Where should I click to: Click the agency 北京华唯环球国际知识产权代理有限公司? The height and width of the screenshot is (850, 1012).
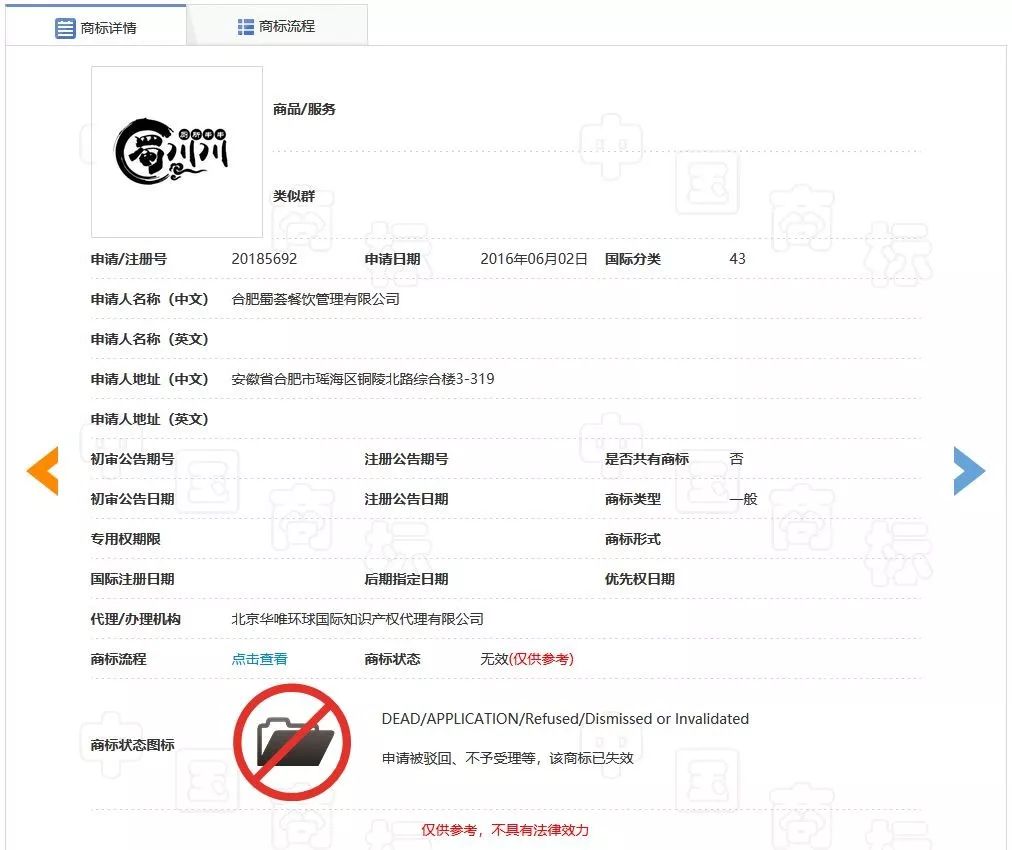tap(357, 619)
